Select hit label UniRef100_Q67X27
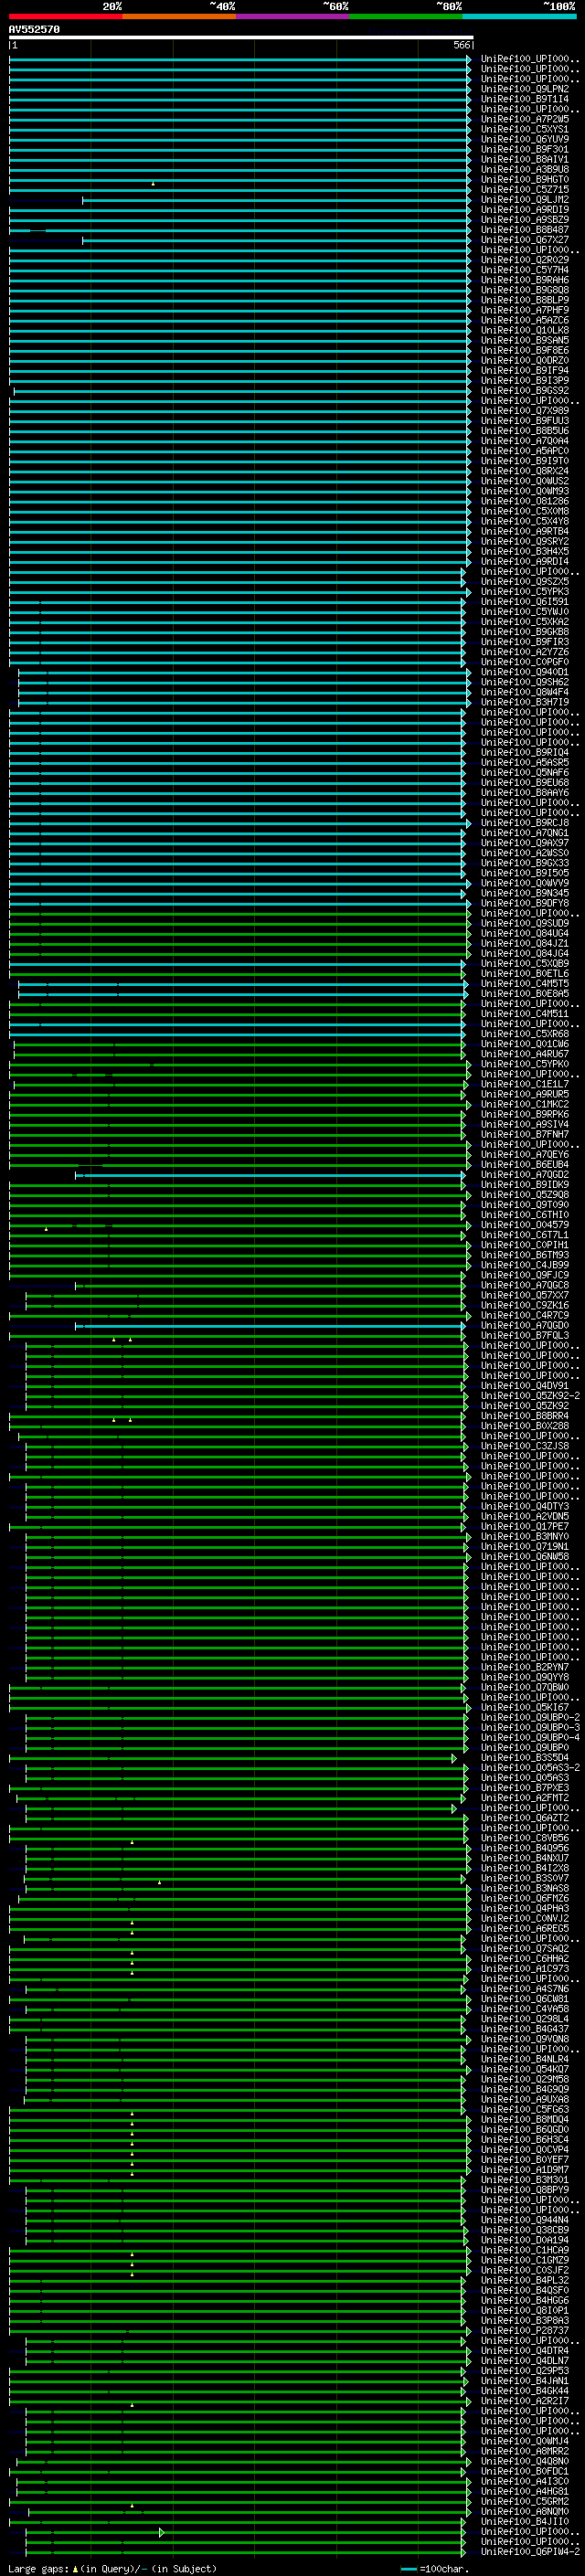585x2576 pixels. pos(525,240)
